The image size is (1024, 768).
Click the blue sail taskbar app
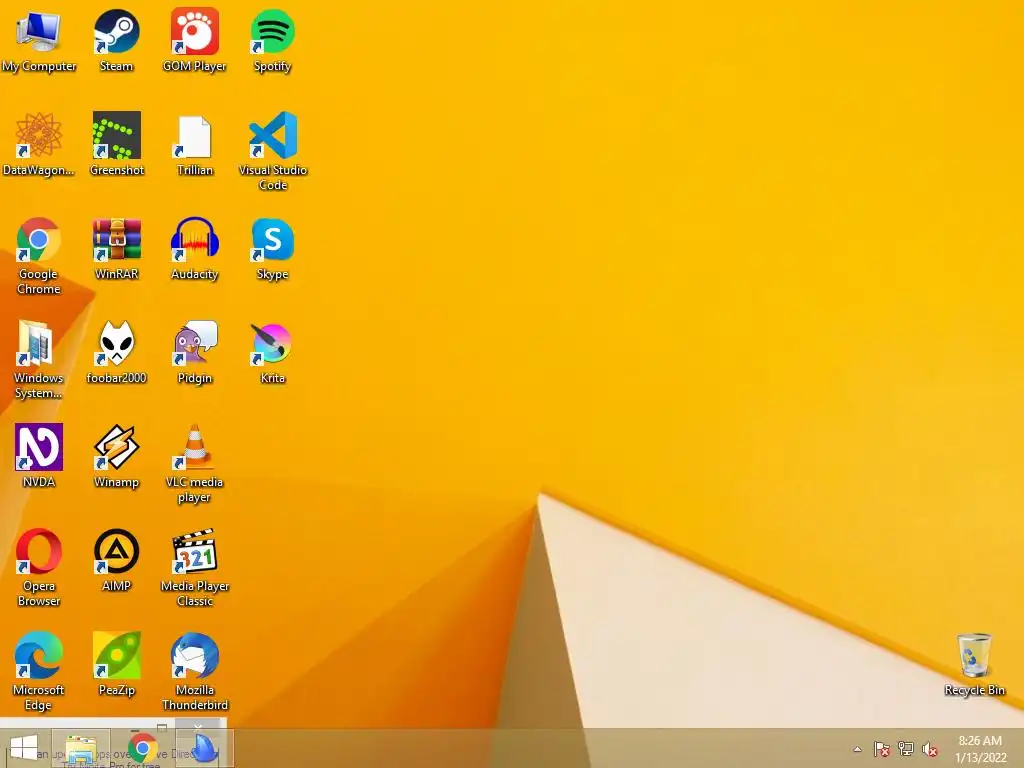(204, 749)
